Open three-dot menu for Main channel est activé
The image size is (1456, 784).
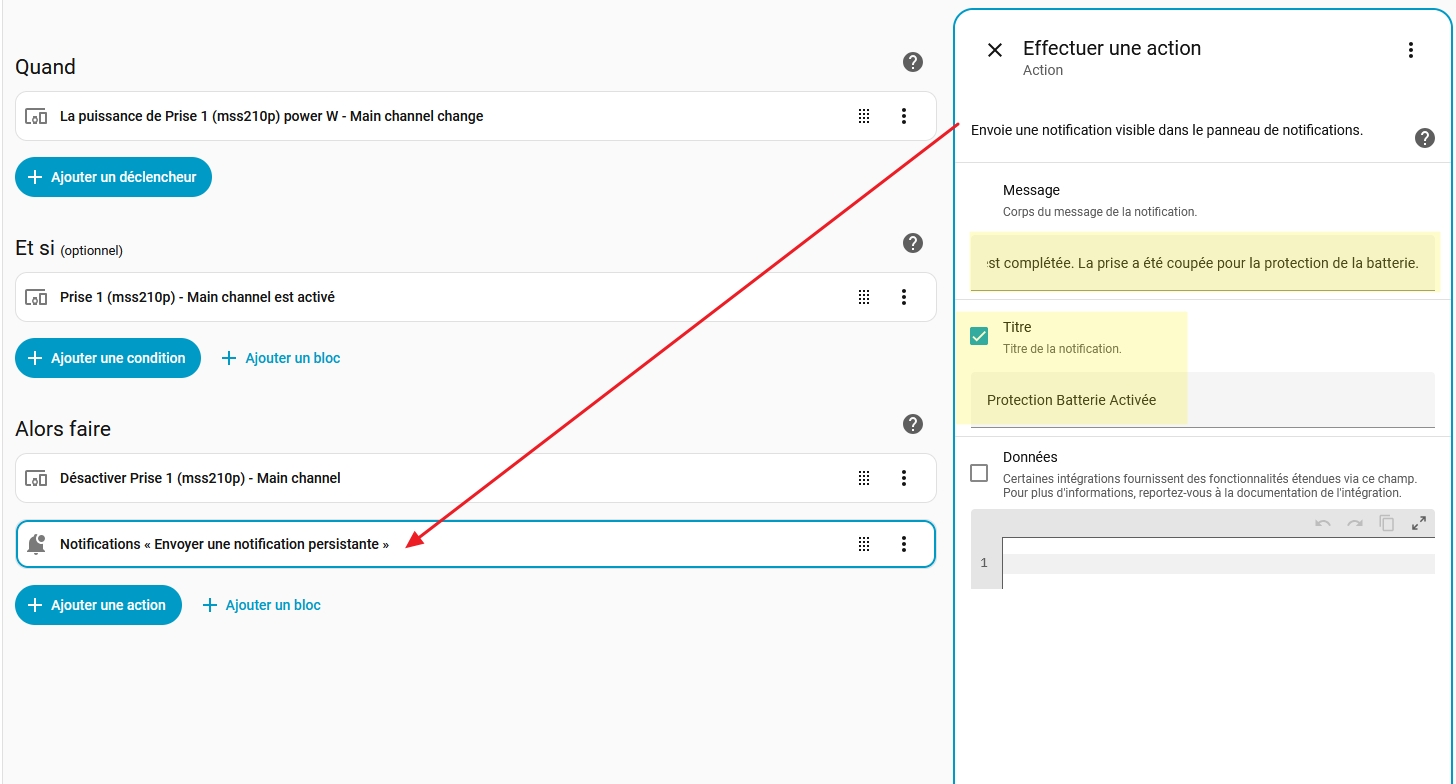click(x=903, y=297)
